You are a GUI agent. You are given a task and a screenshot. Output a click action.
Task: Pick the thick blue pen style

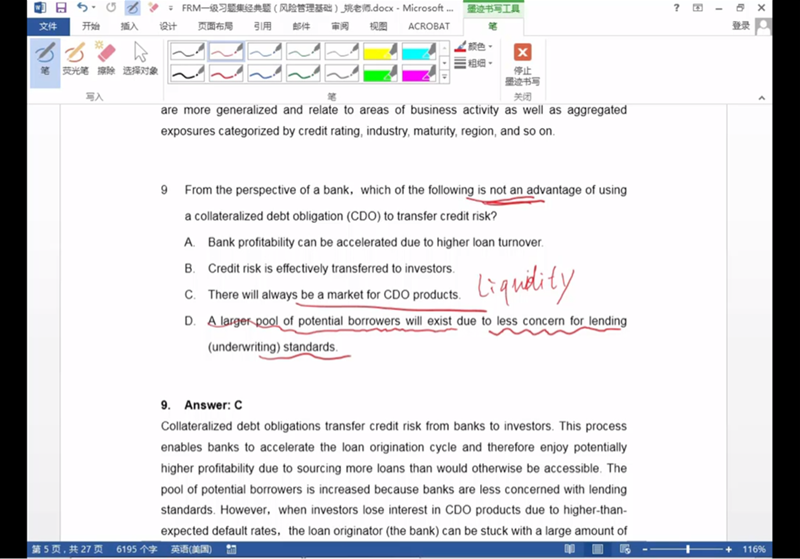pyautogui.click(x=265, y=73)
